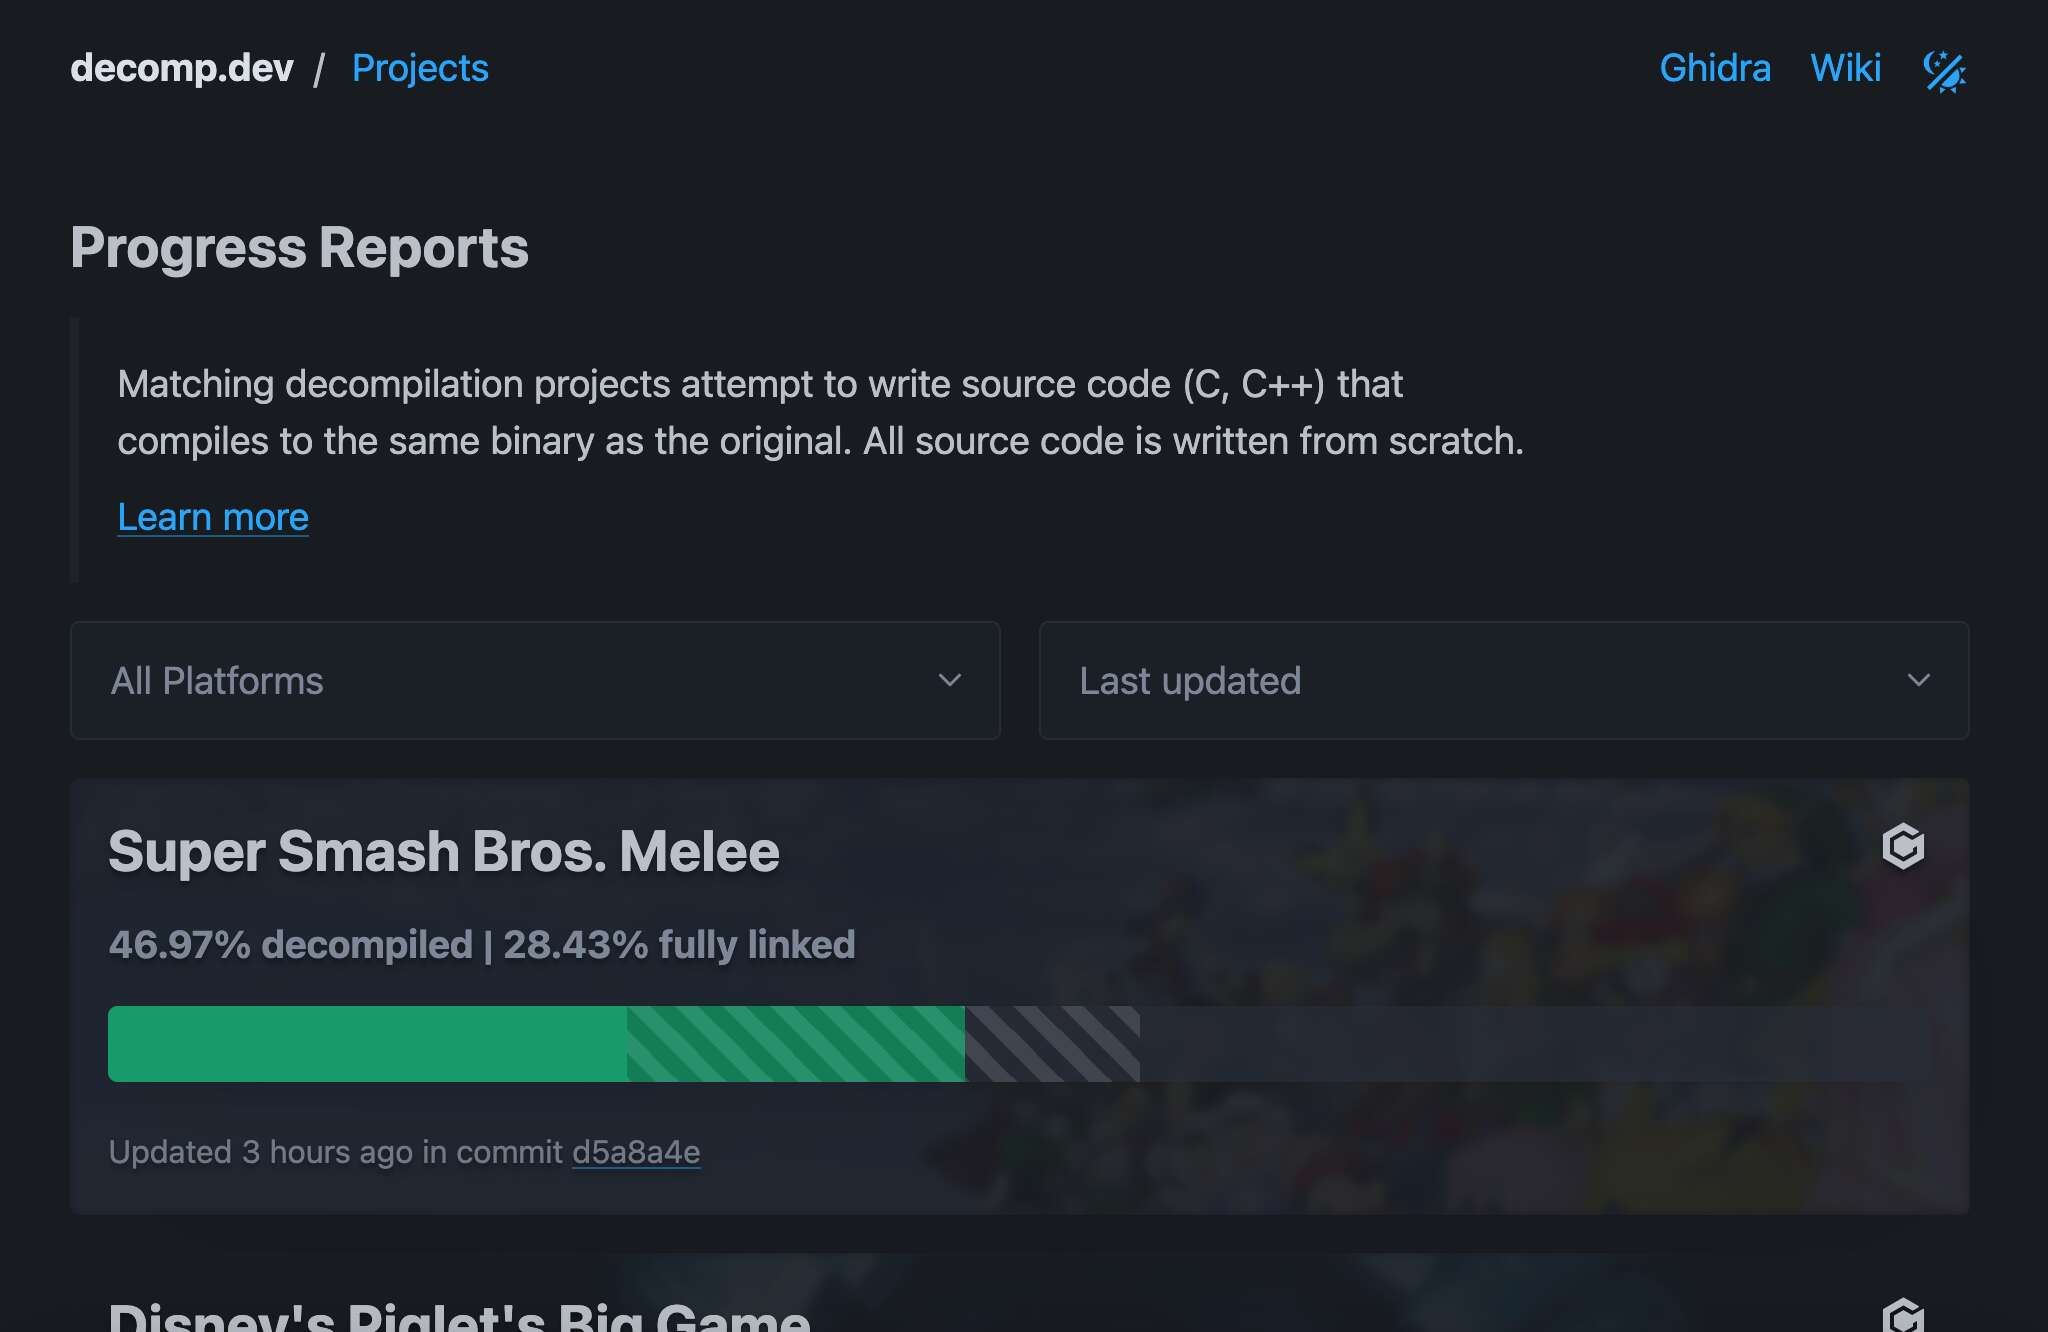This screenshot has width=2048, height=1332.
Task: Expand the Last updated sort dropdown
Action: click(x=1503, y=680)
